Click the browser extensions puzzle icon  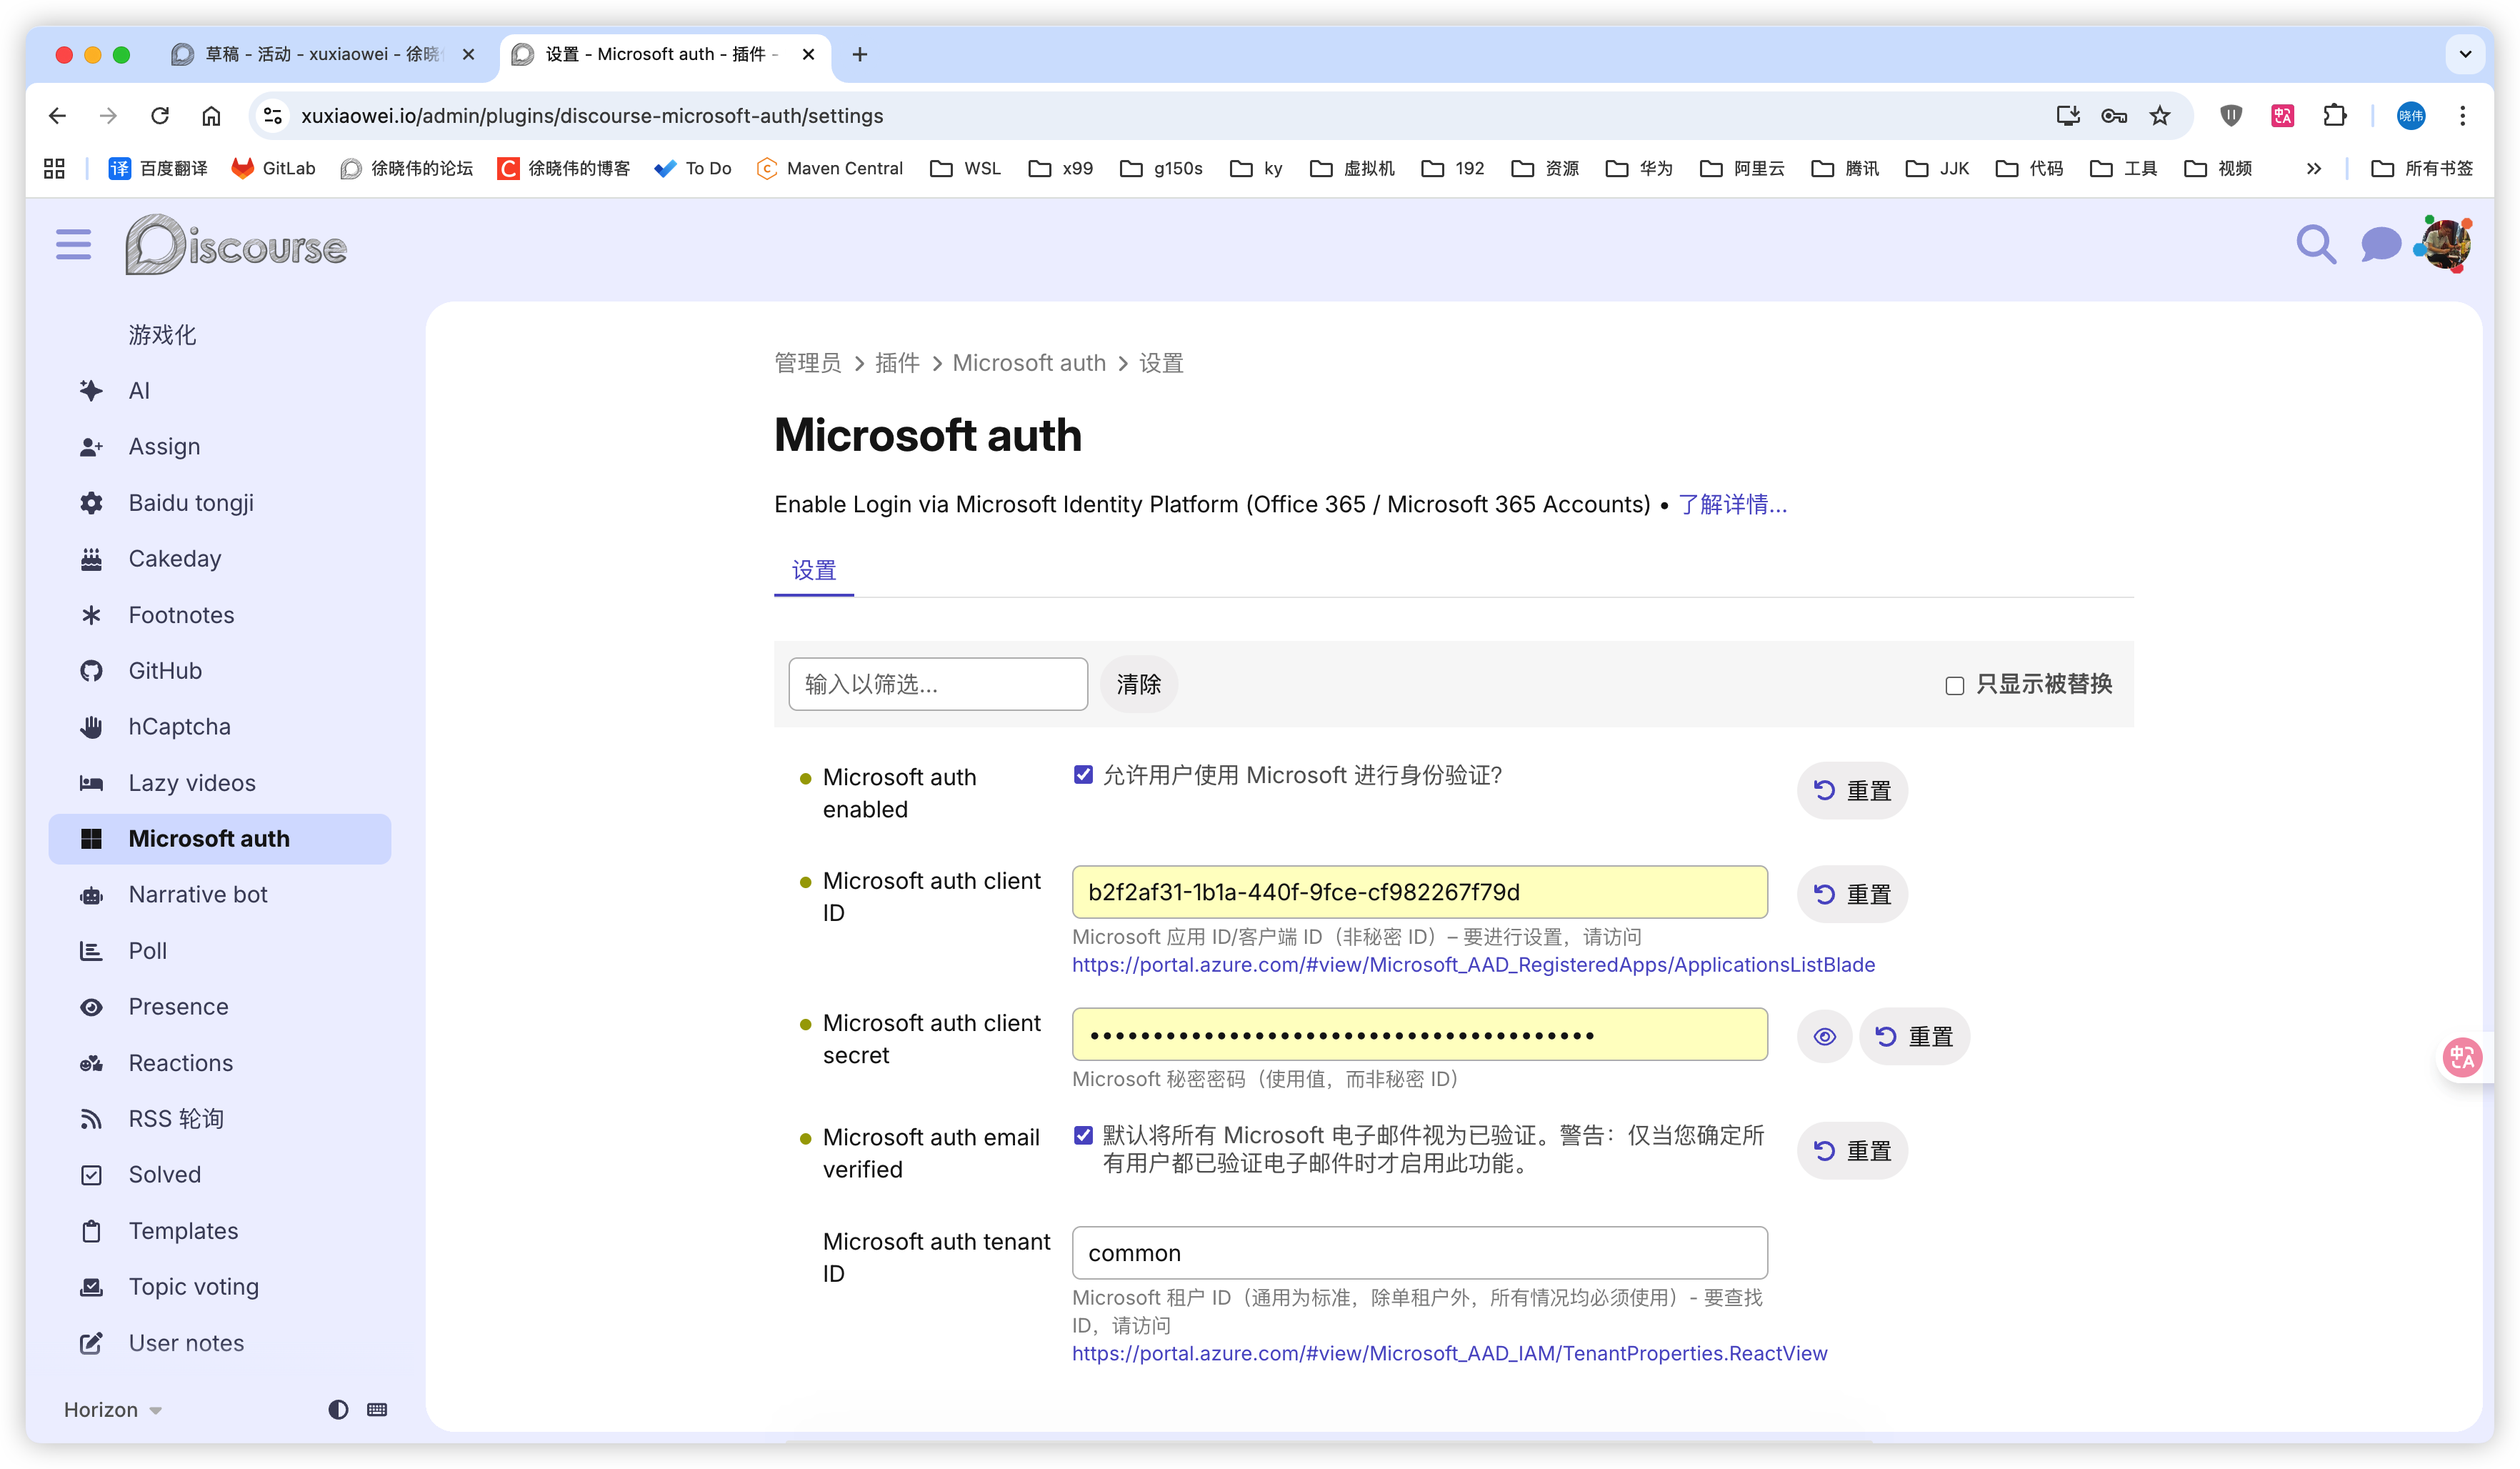2334,116
